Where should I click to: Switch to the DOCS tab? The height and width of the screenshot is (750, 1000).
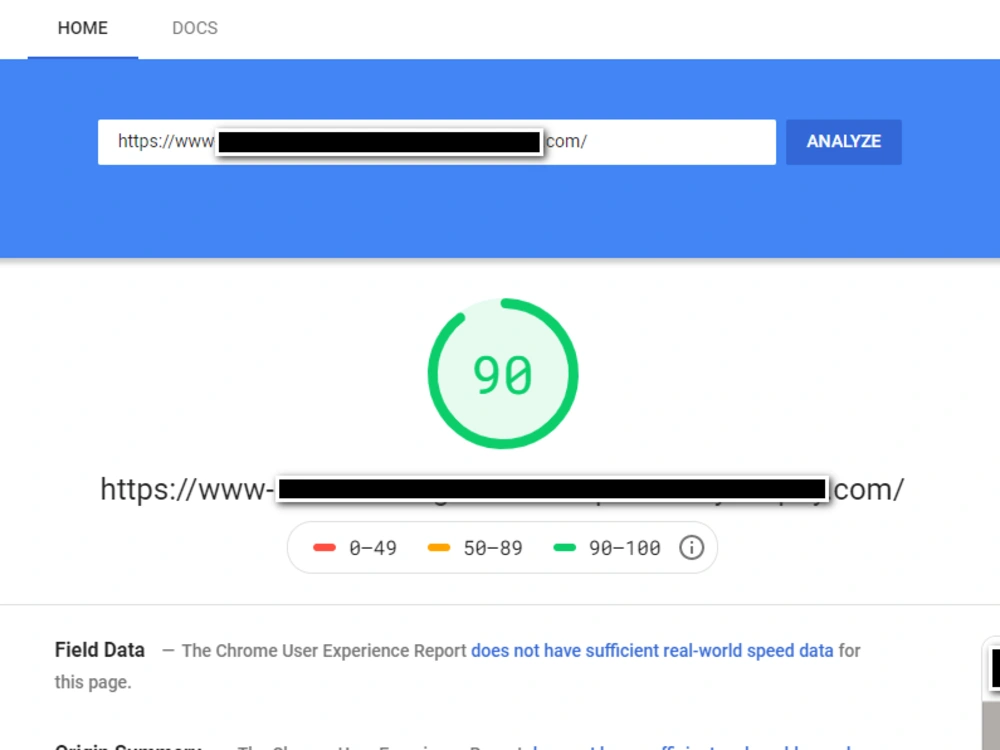195,28
